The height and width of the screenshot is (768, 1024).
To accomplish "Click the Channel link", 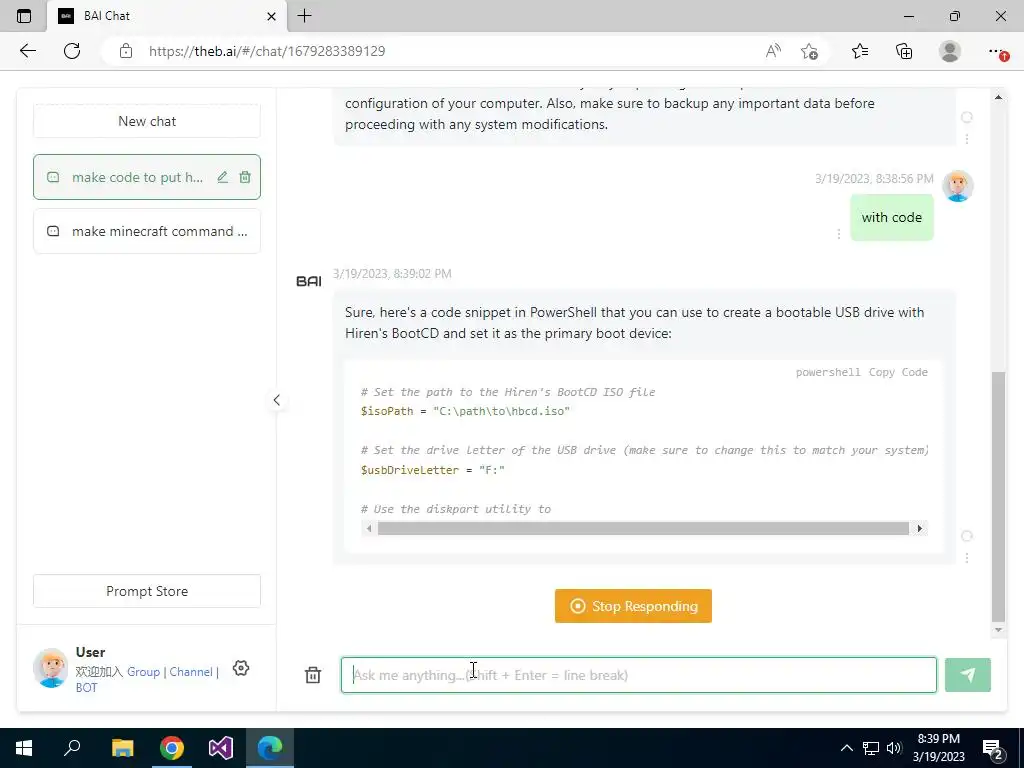I will pos(191,672).
